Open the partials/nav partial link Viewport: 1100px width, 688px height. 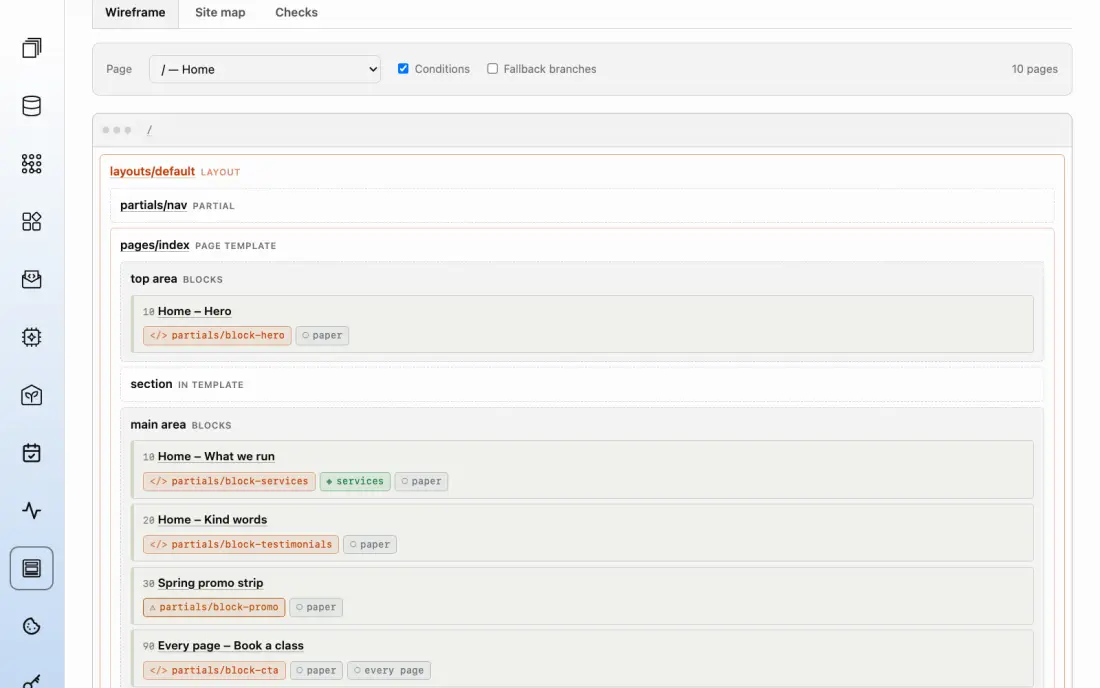(x=154, y=205)
